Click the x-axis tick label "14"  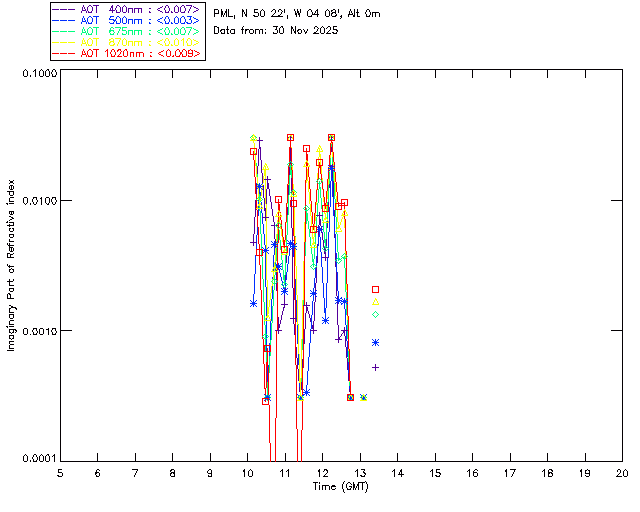pos(398,473)
